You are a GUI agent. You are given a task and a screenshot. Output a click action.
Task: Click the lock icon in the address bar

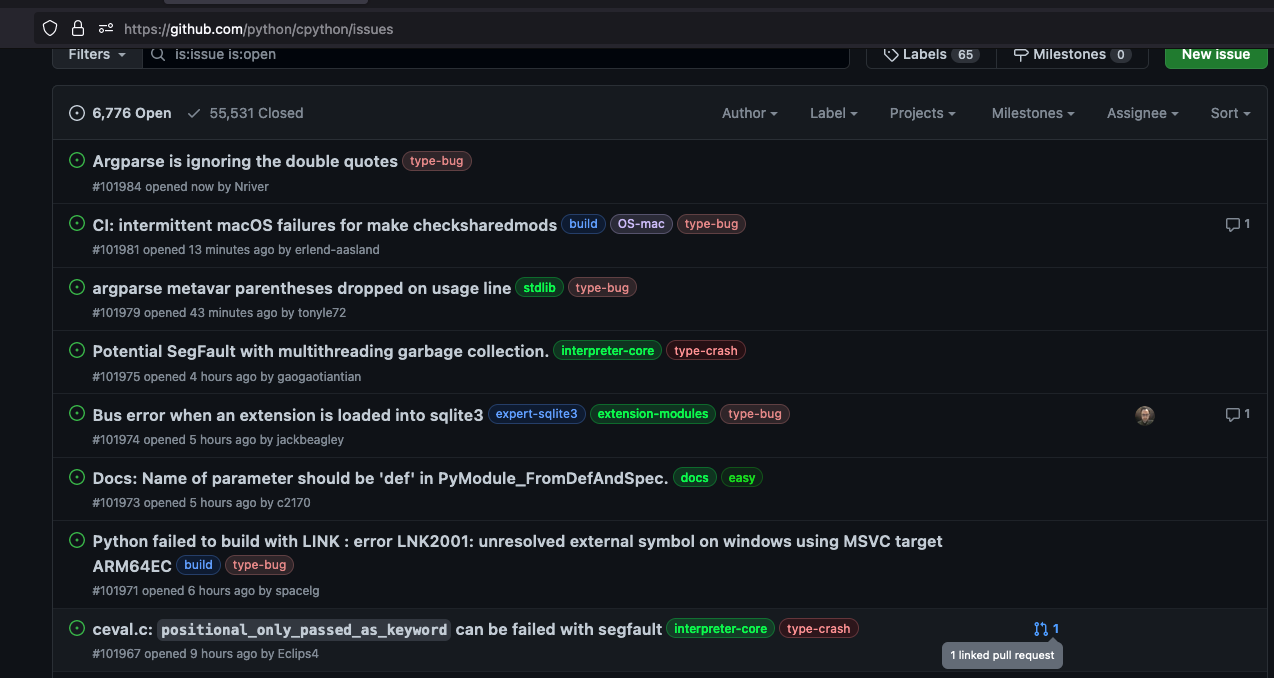pyautogui.click(x=77, y=28)
